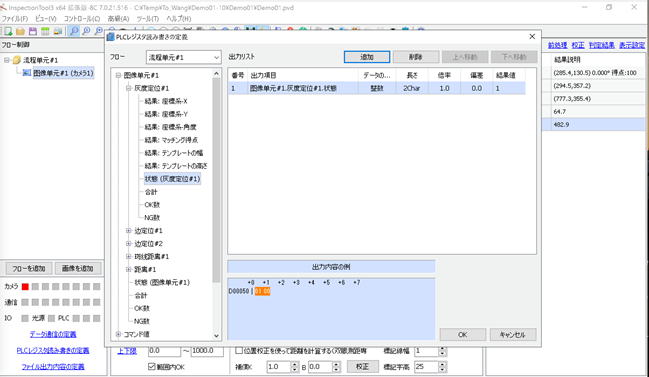649x377 pixels.
Task: Expand the 辺定位#1 tree node
Action: [x=129, y=231]
